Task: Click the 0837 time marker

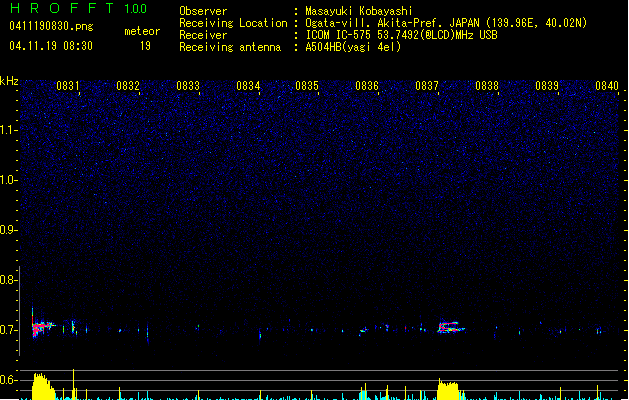Action: click(427, 86)
